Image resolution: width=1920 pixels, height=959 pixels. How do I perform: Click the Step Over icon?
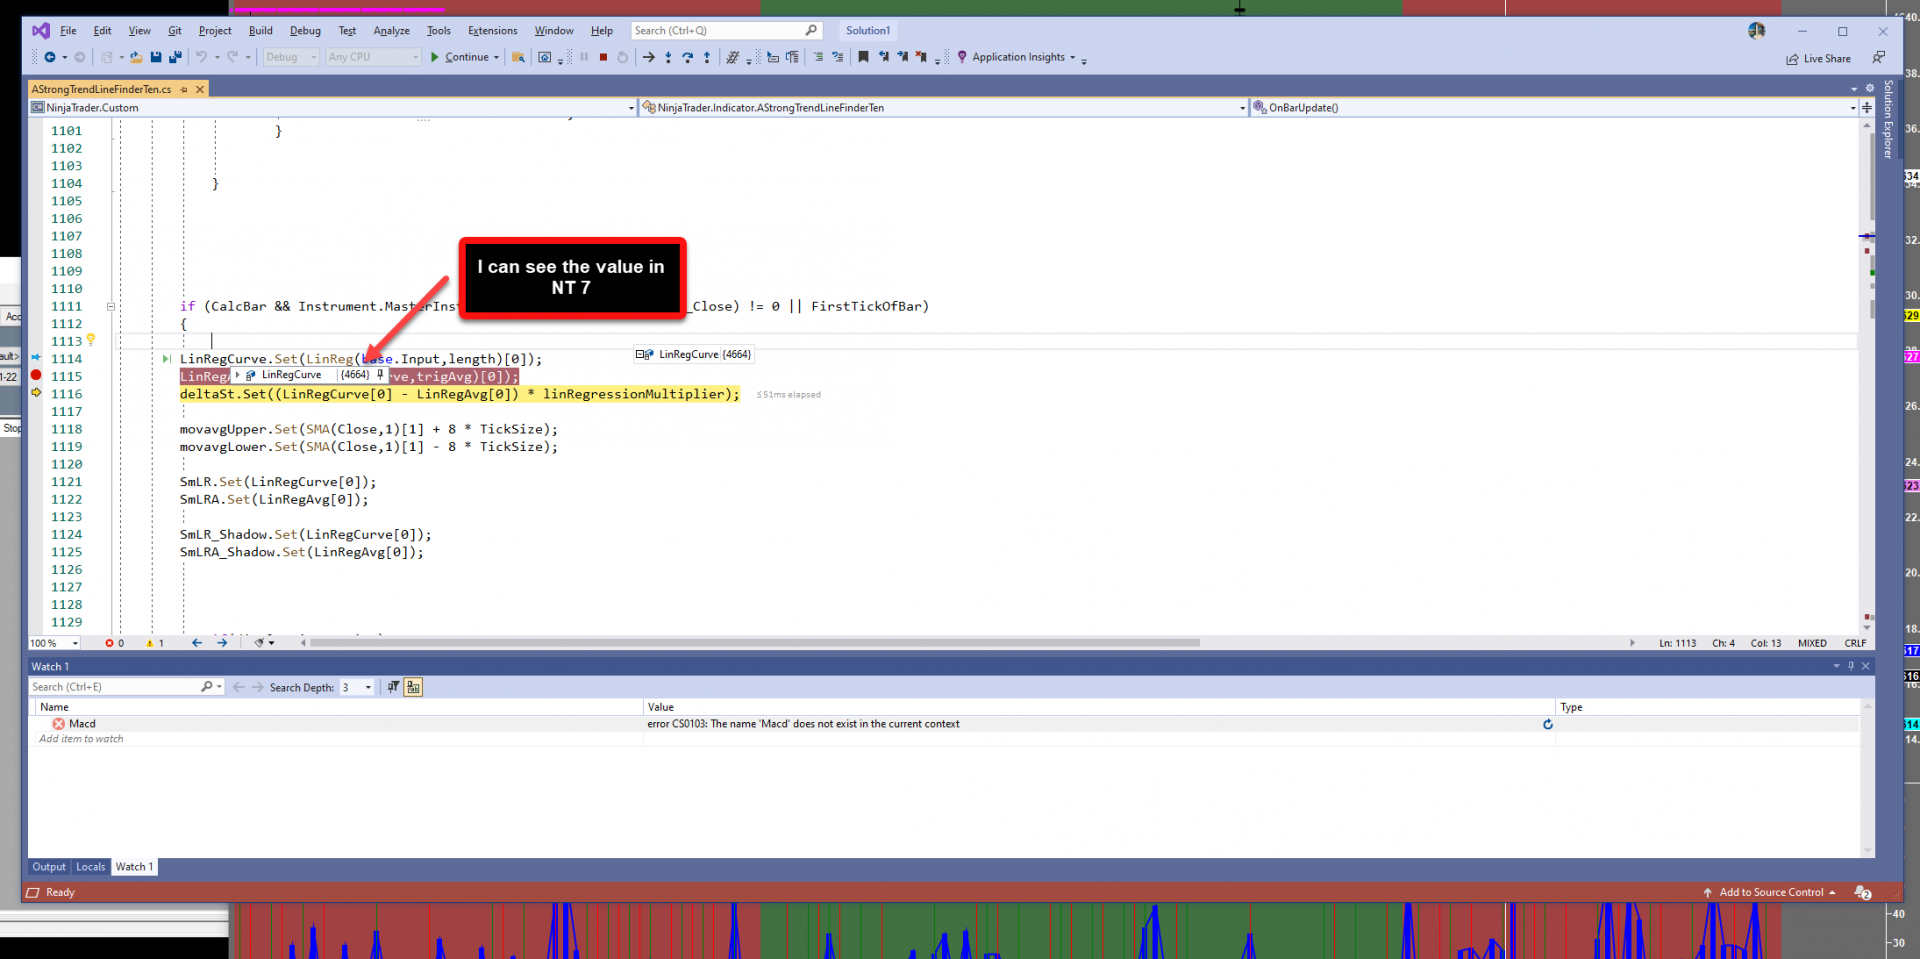(x=687, y=57)
